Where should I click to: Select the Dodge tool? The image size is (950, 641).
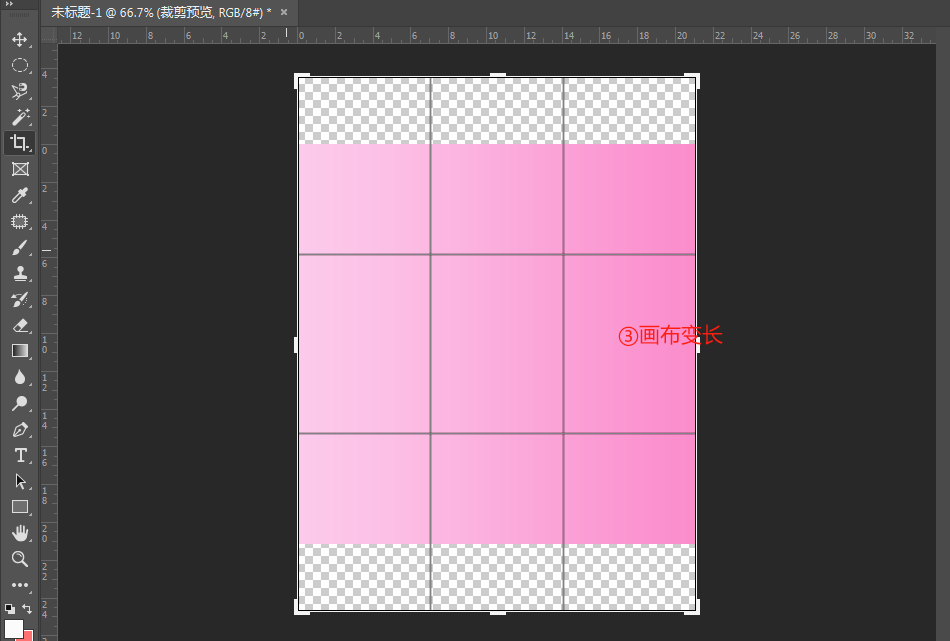[x=19, y=403]
